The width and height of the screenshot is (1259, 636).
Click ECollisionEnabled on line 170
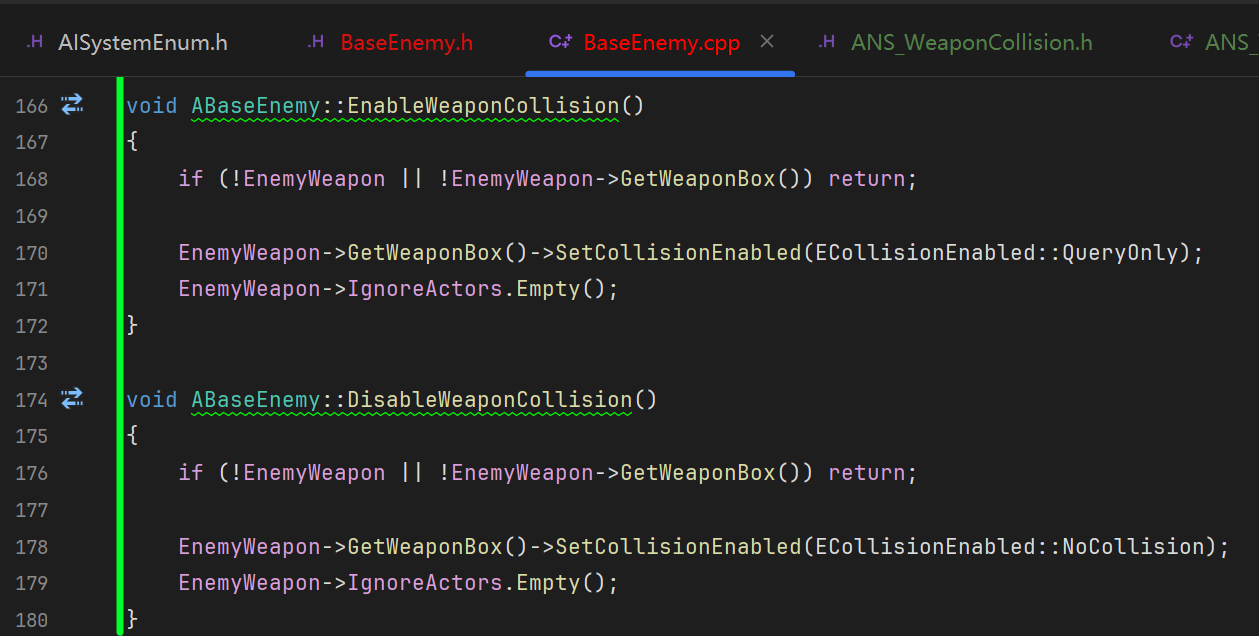pos(925,252)
